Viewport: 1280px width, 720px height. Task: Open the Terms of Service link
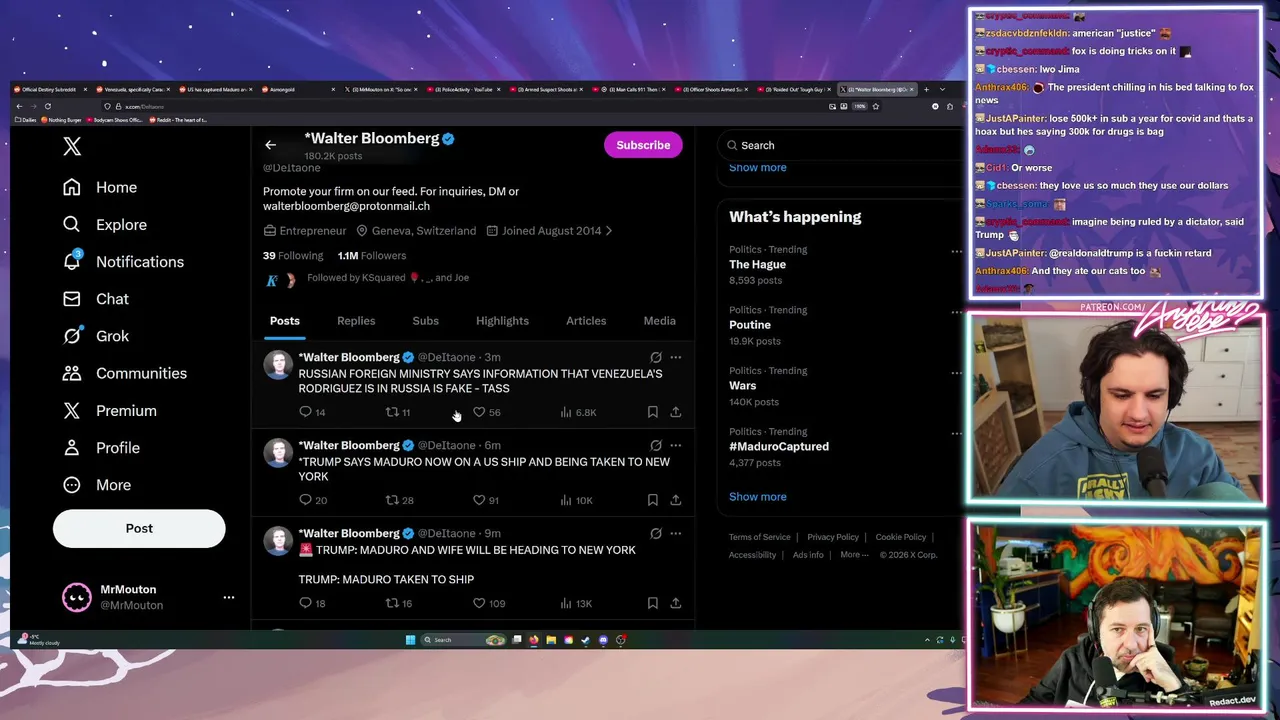(759, 537)
